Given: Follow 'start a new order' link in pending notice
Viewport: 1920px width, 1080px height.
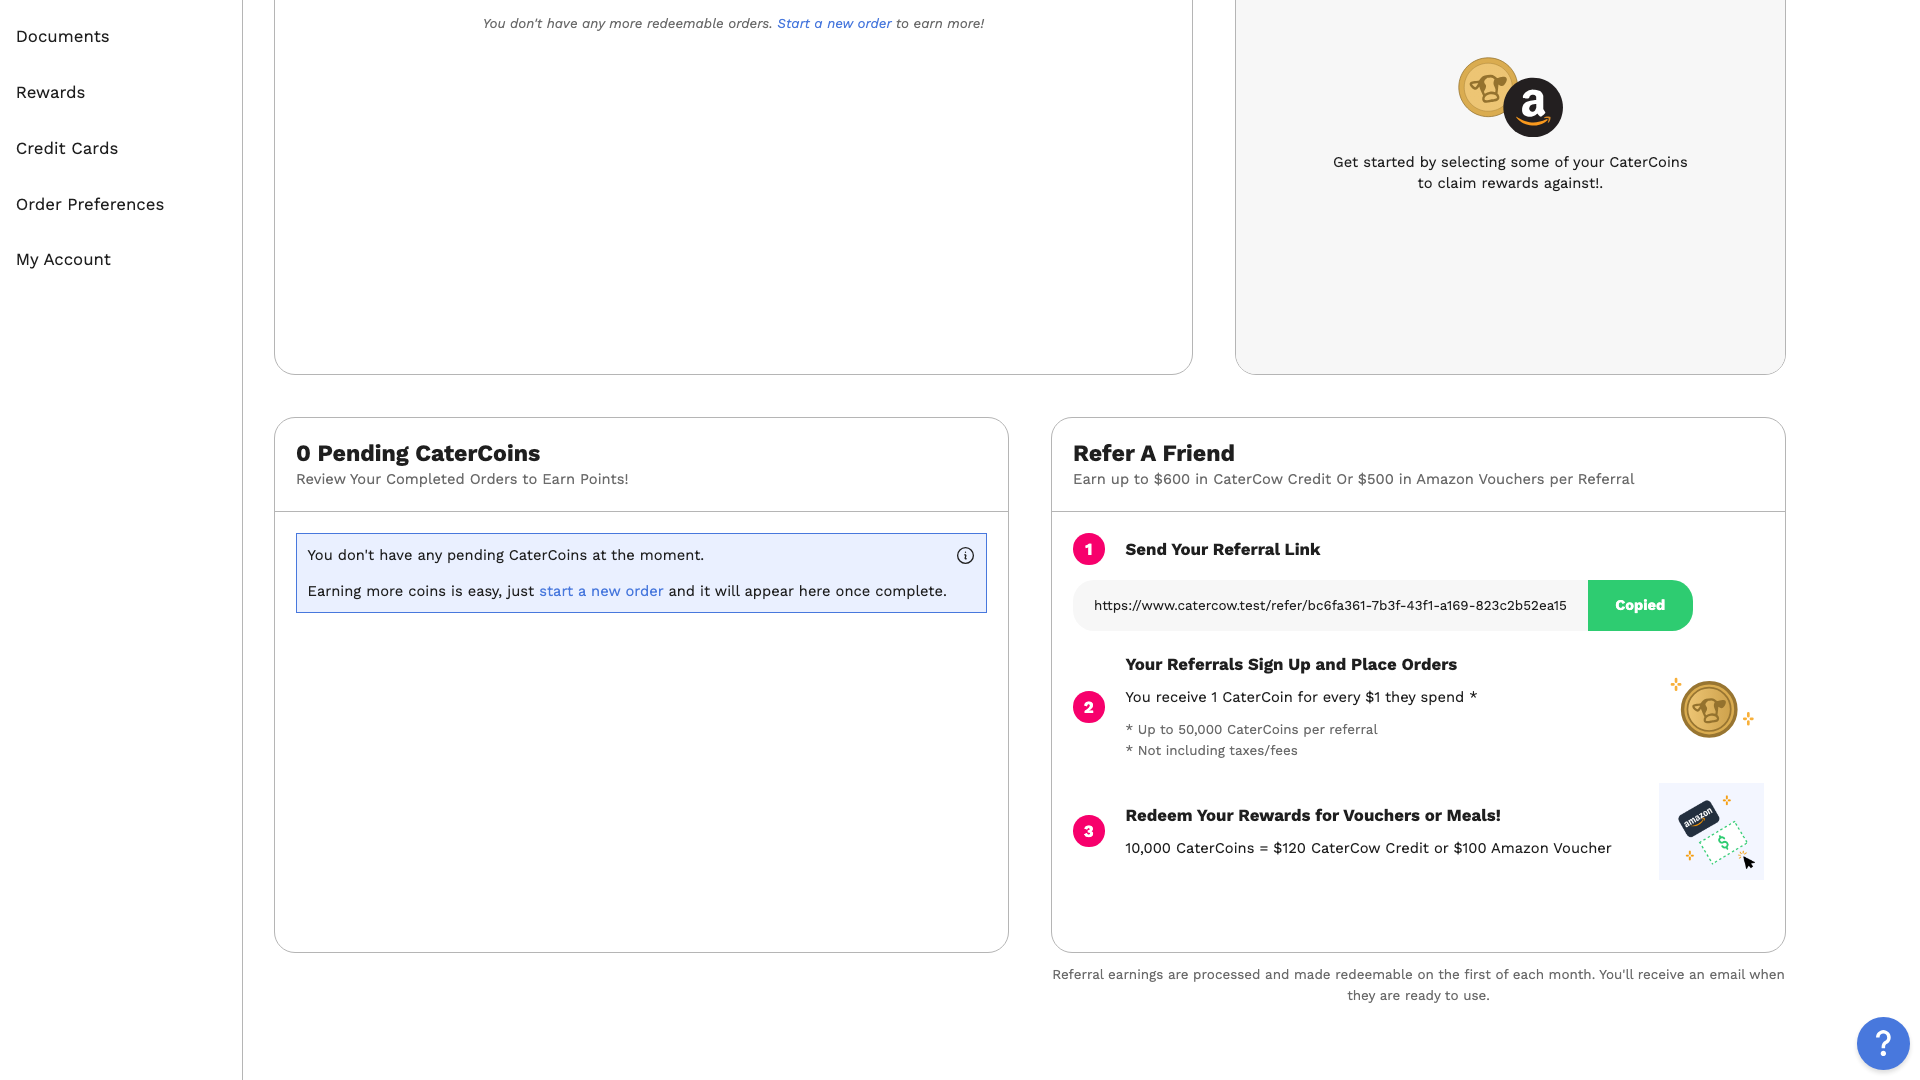Looking at the screenshot, I should [601, 591].
